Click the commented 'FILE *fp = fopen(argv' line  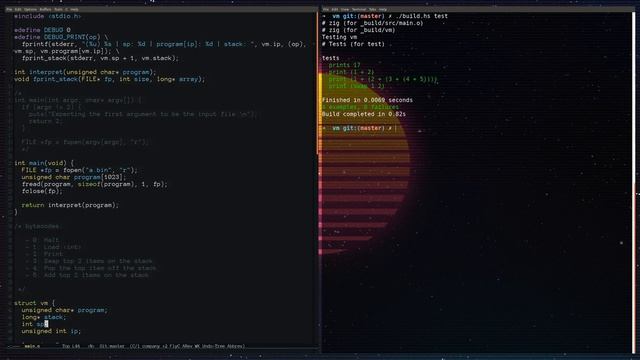[x=85, y=142]
